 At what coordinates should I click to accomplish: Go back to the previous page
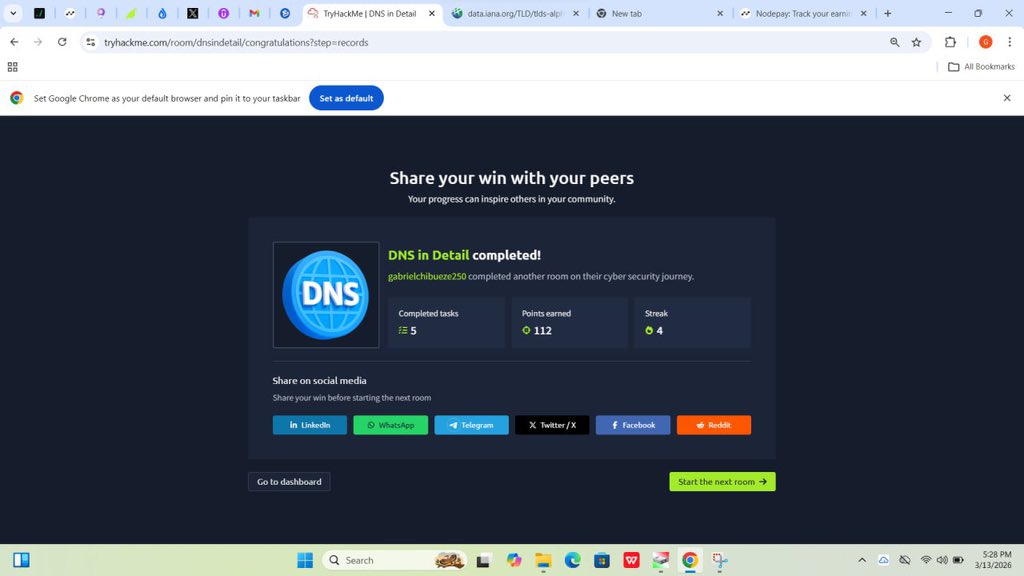tap(14, 42)
